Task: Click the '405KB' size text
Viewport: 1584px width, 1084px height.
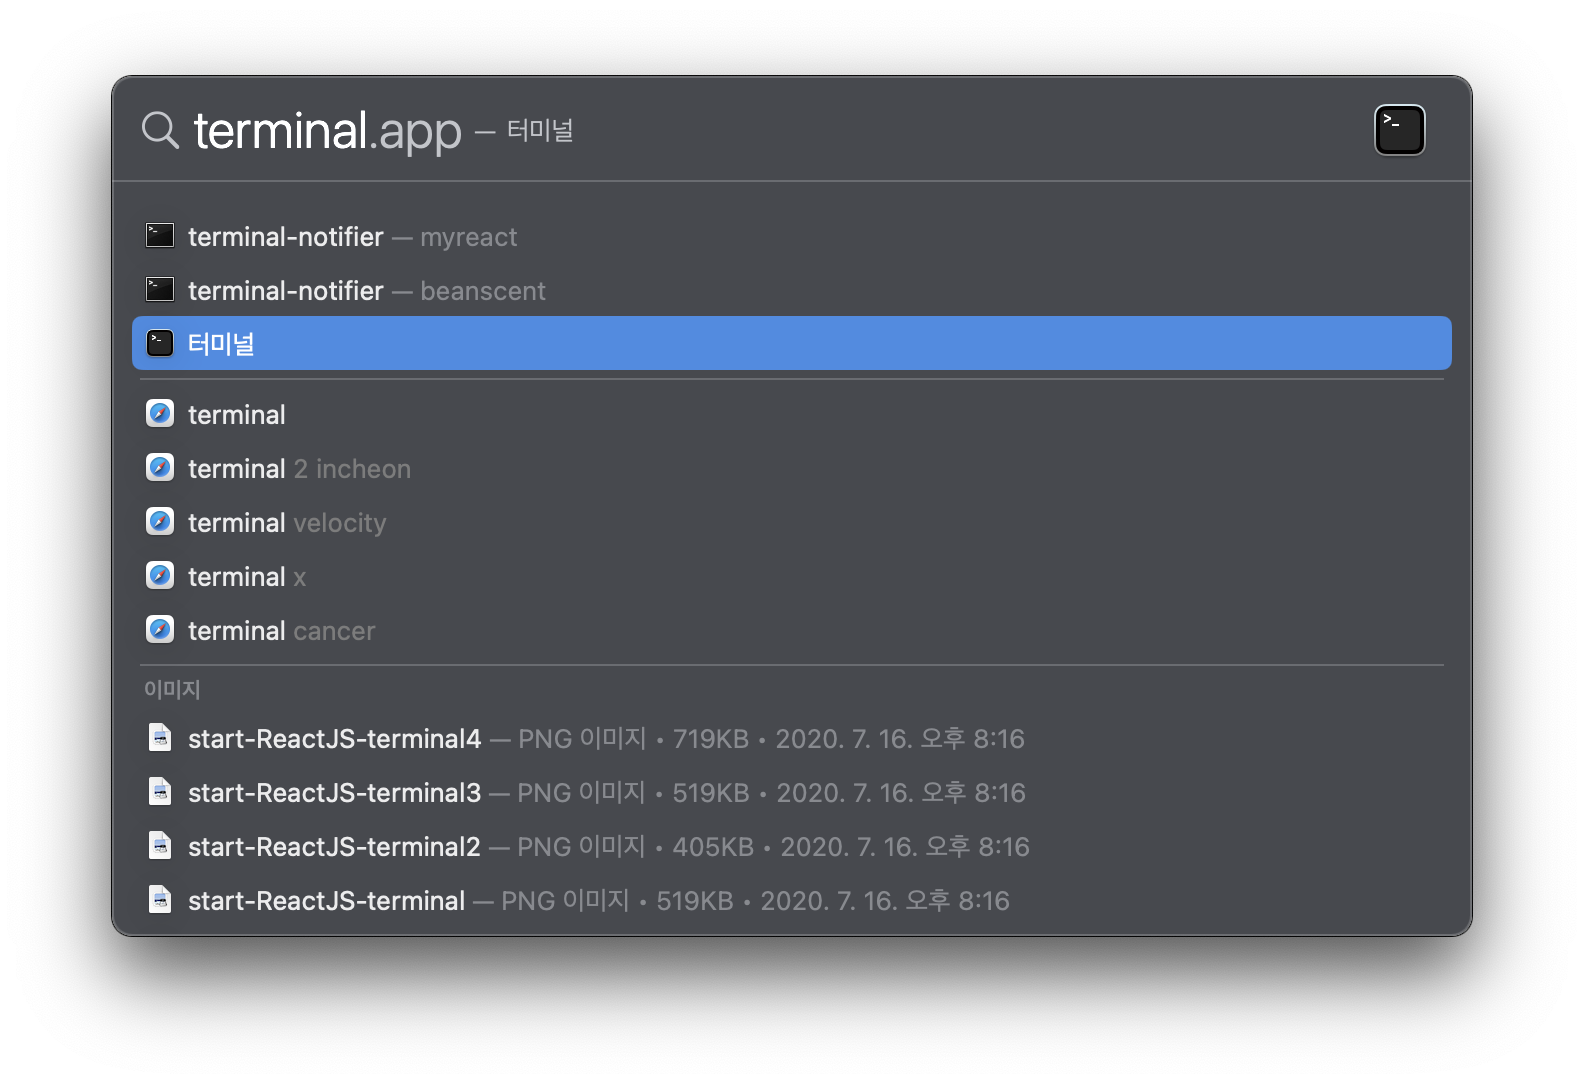Action: (713, 847)
